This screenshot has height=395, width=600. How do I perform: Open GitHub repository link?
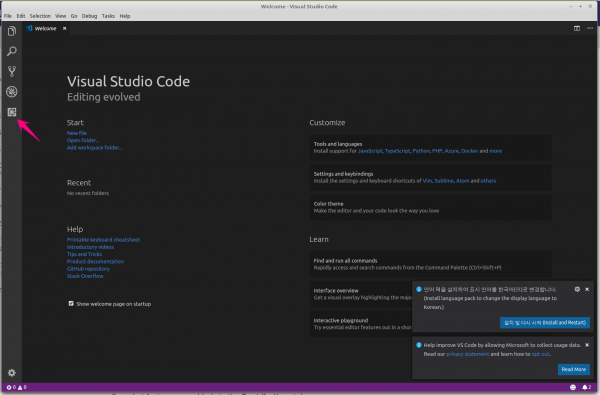point(88,269)
